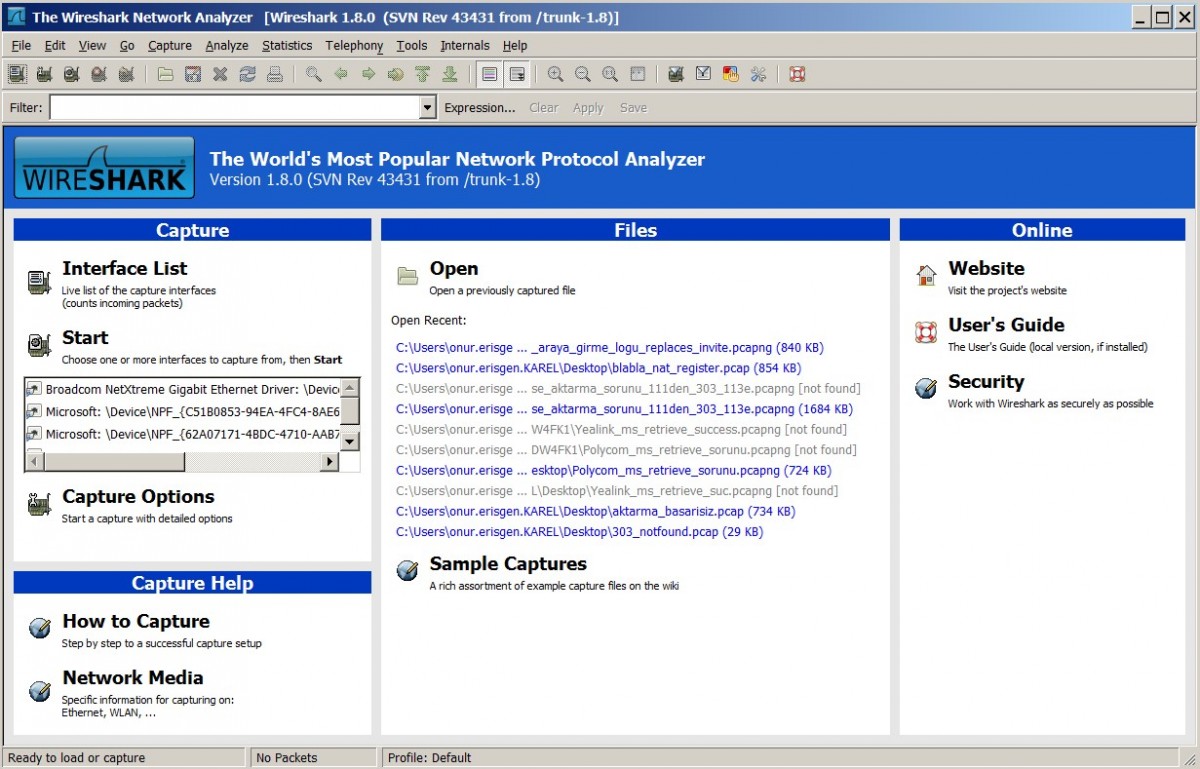Click the interface list scroll down arrow
1200x769 pixels.
coord(350,441)
